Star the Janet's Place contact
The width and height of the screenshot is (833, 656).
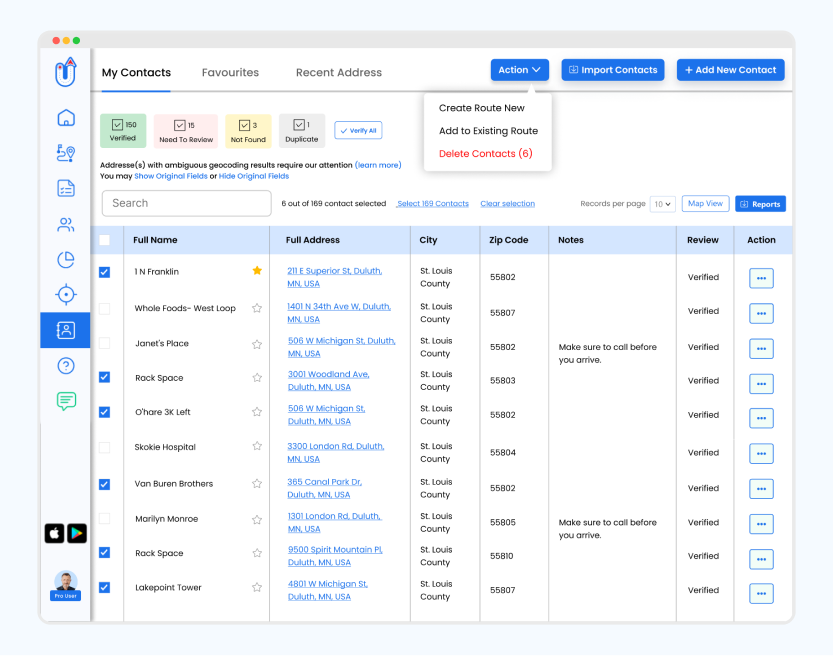257,344
